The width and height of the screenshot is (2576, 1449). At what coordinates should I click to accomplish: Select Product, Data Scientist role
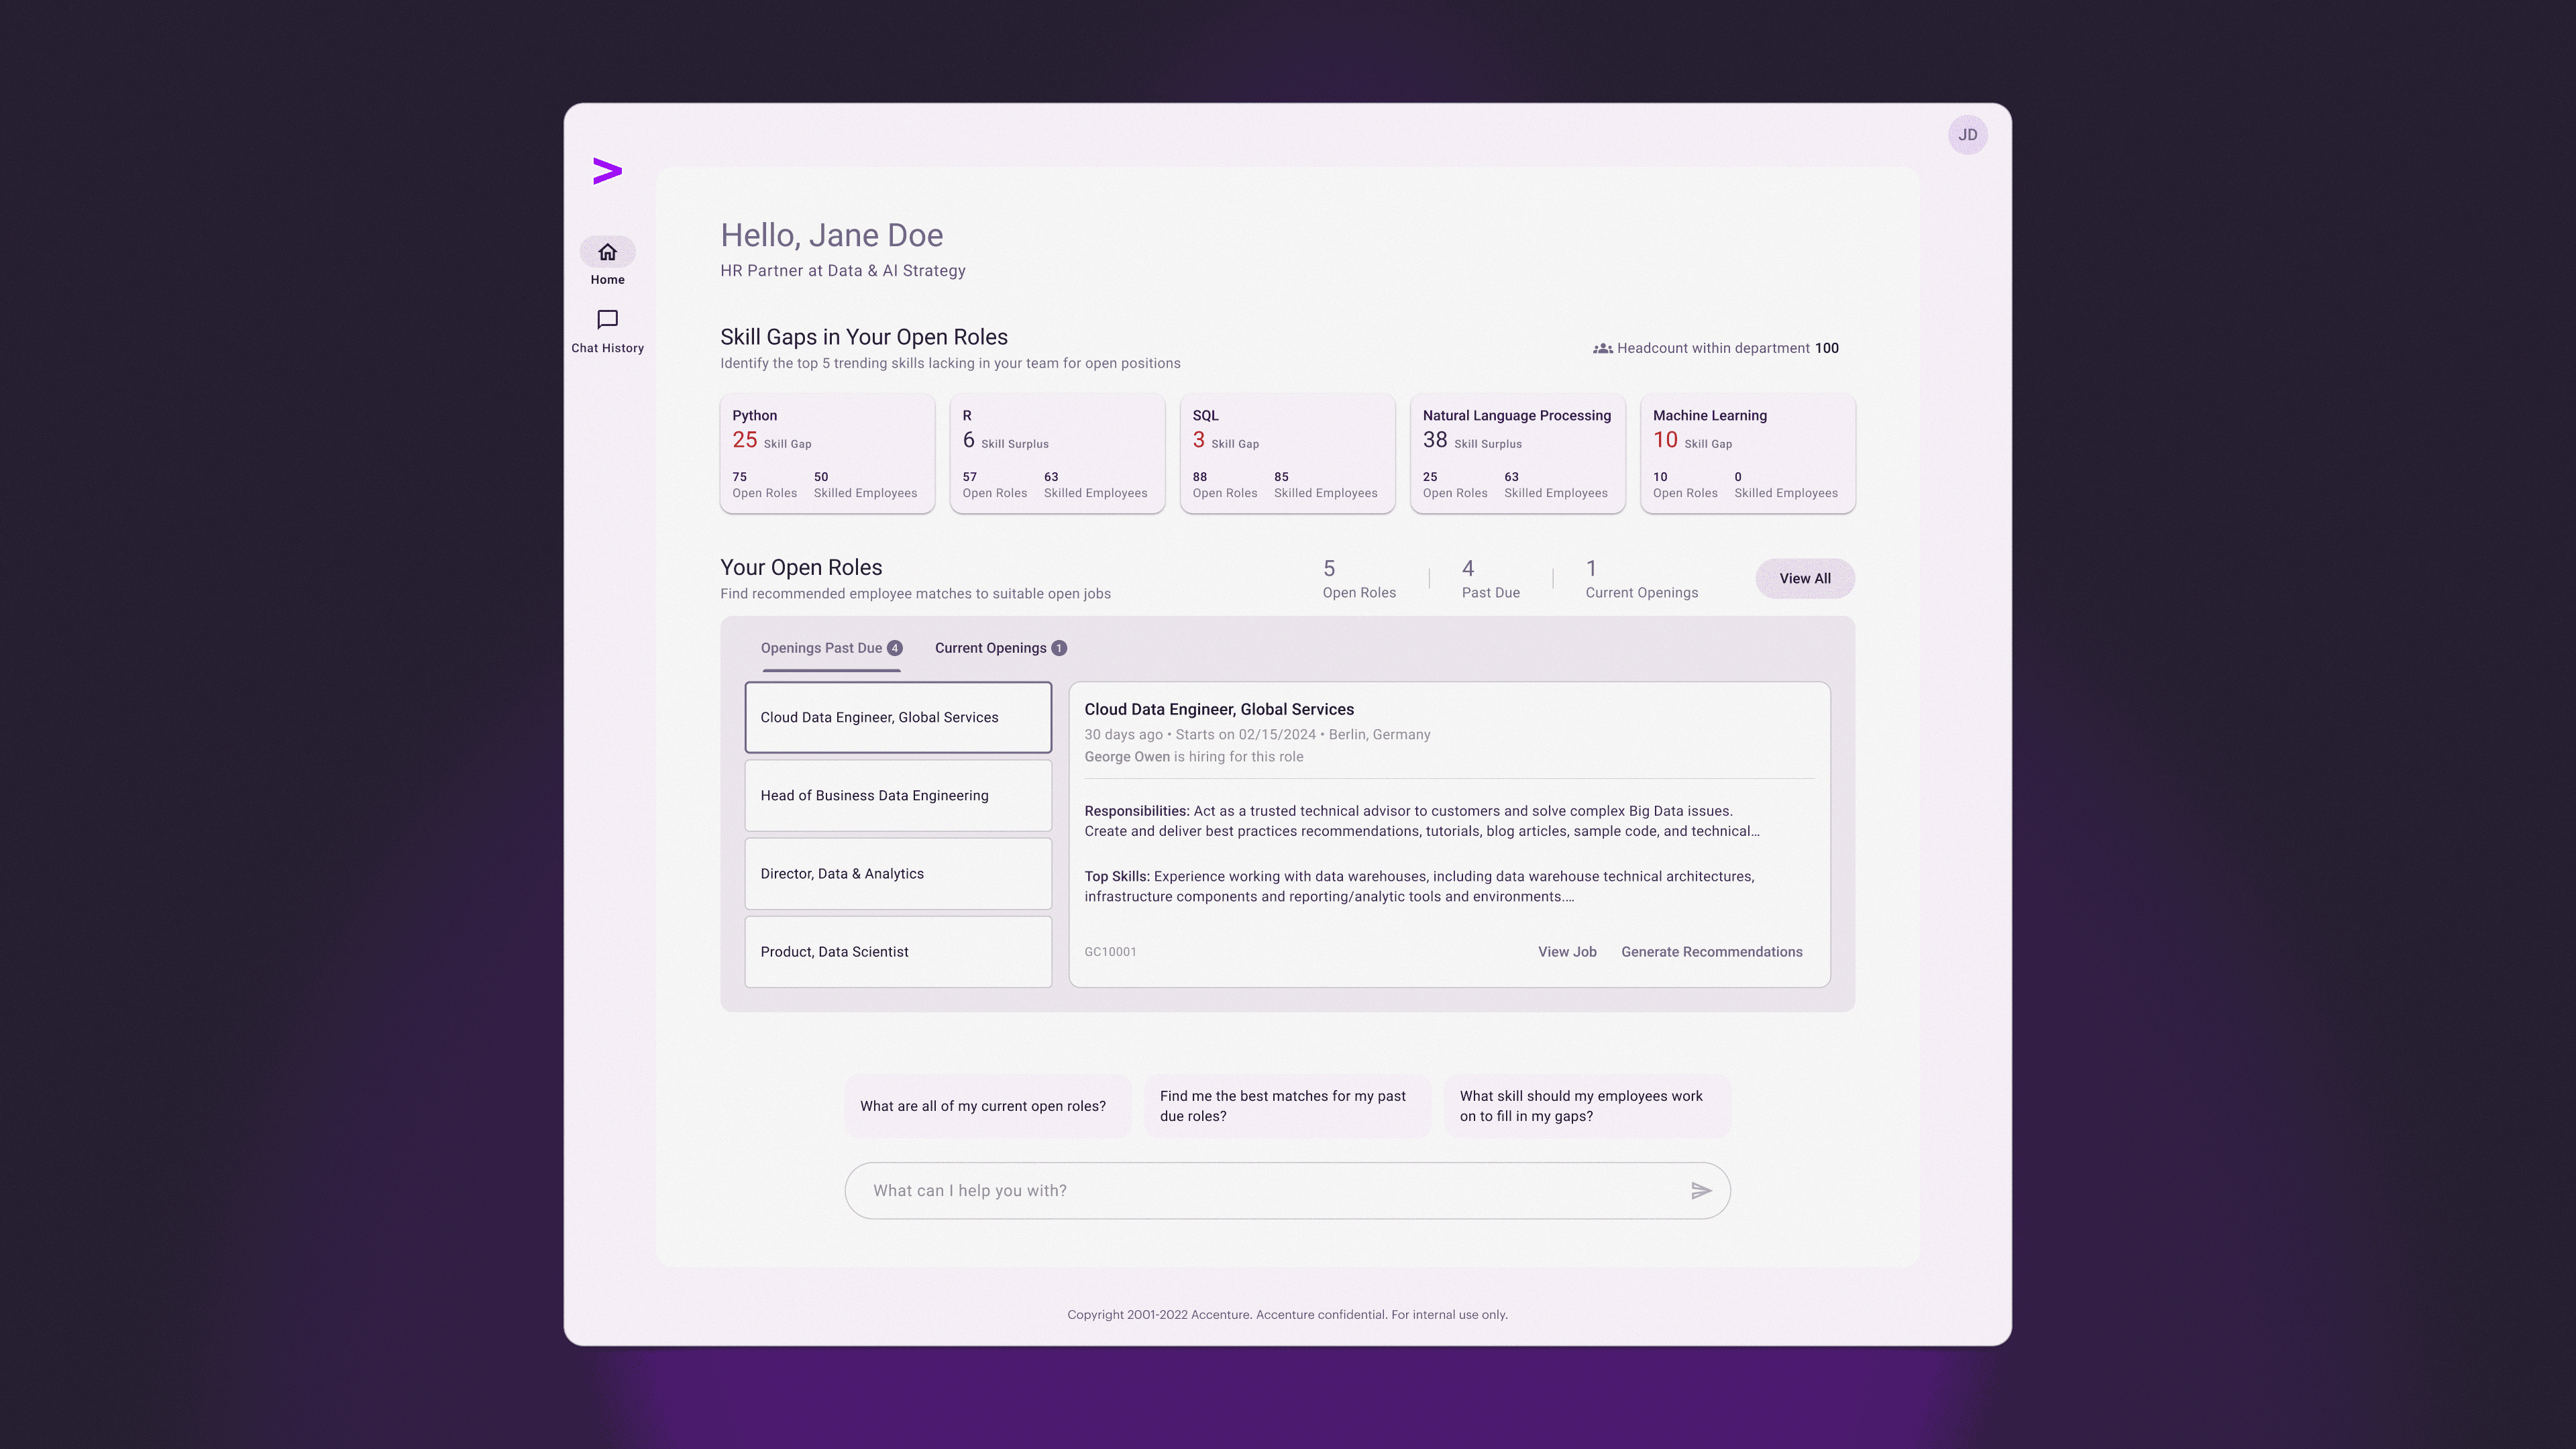pos(897,952)
